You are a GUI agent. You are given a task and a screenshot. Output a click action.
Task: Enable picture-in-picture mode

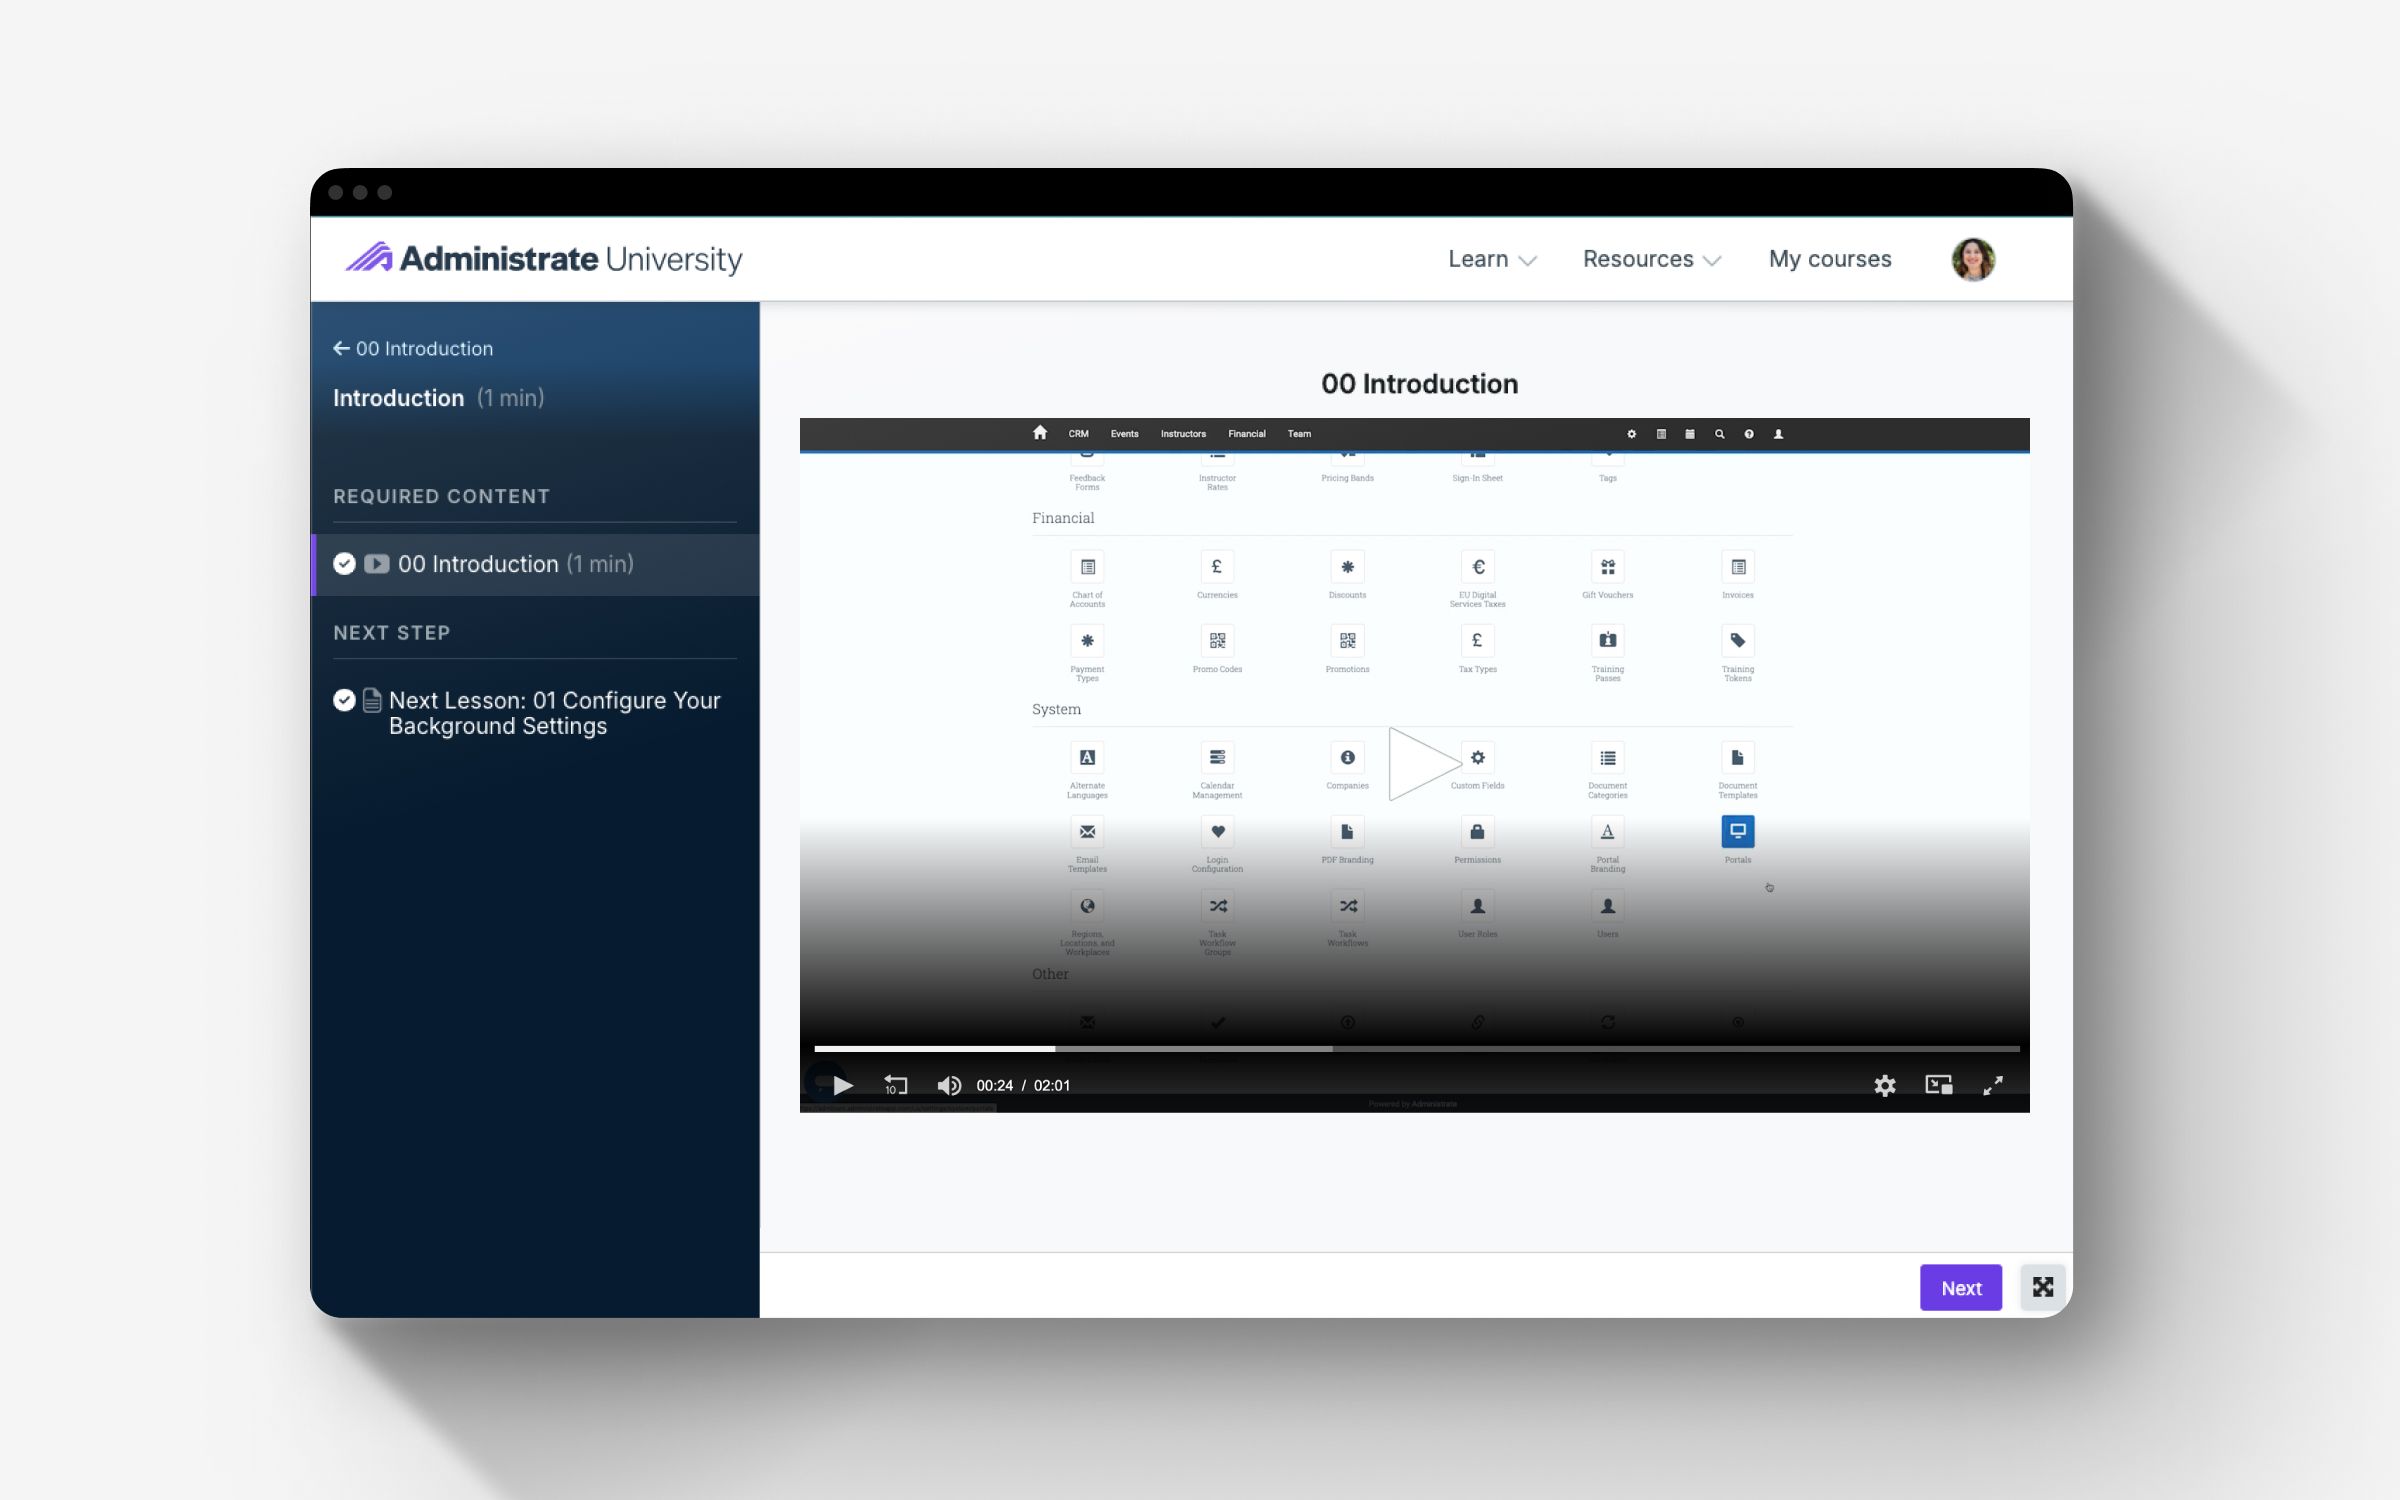tap(1939, 1085)
